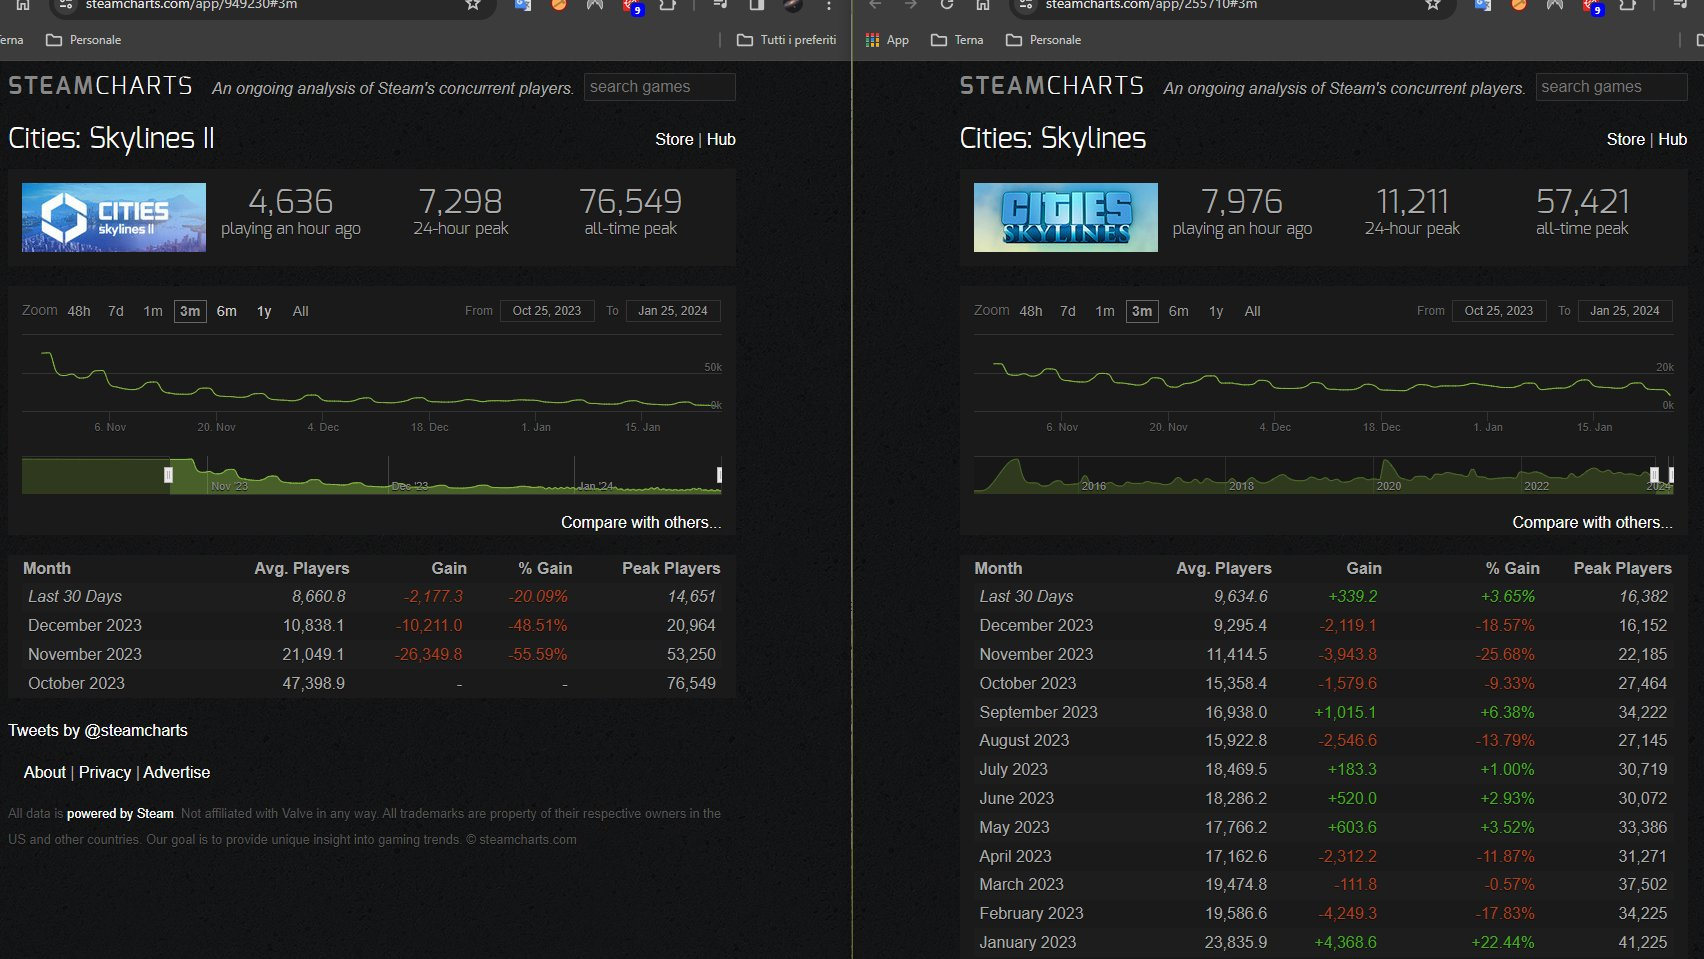Open the To date picker on the Cities: Skylines chart
This screenshot has height=959, width=1704.
coord(1625,311)
